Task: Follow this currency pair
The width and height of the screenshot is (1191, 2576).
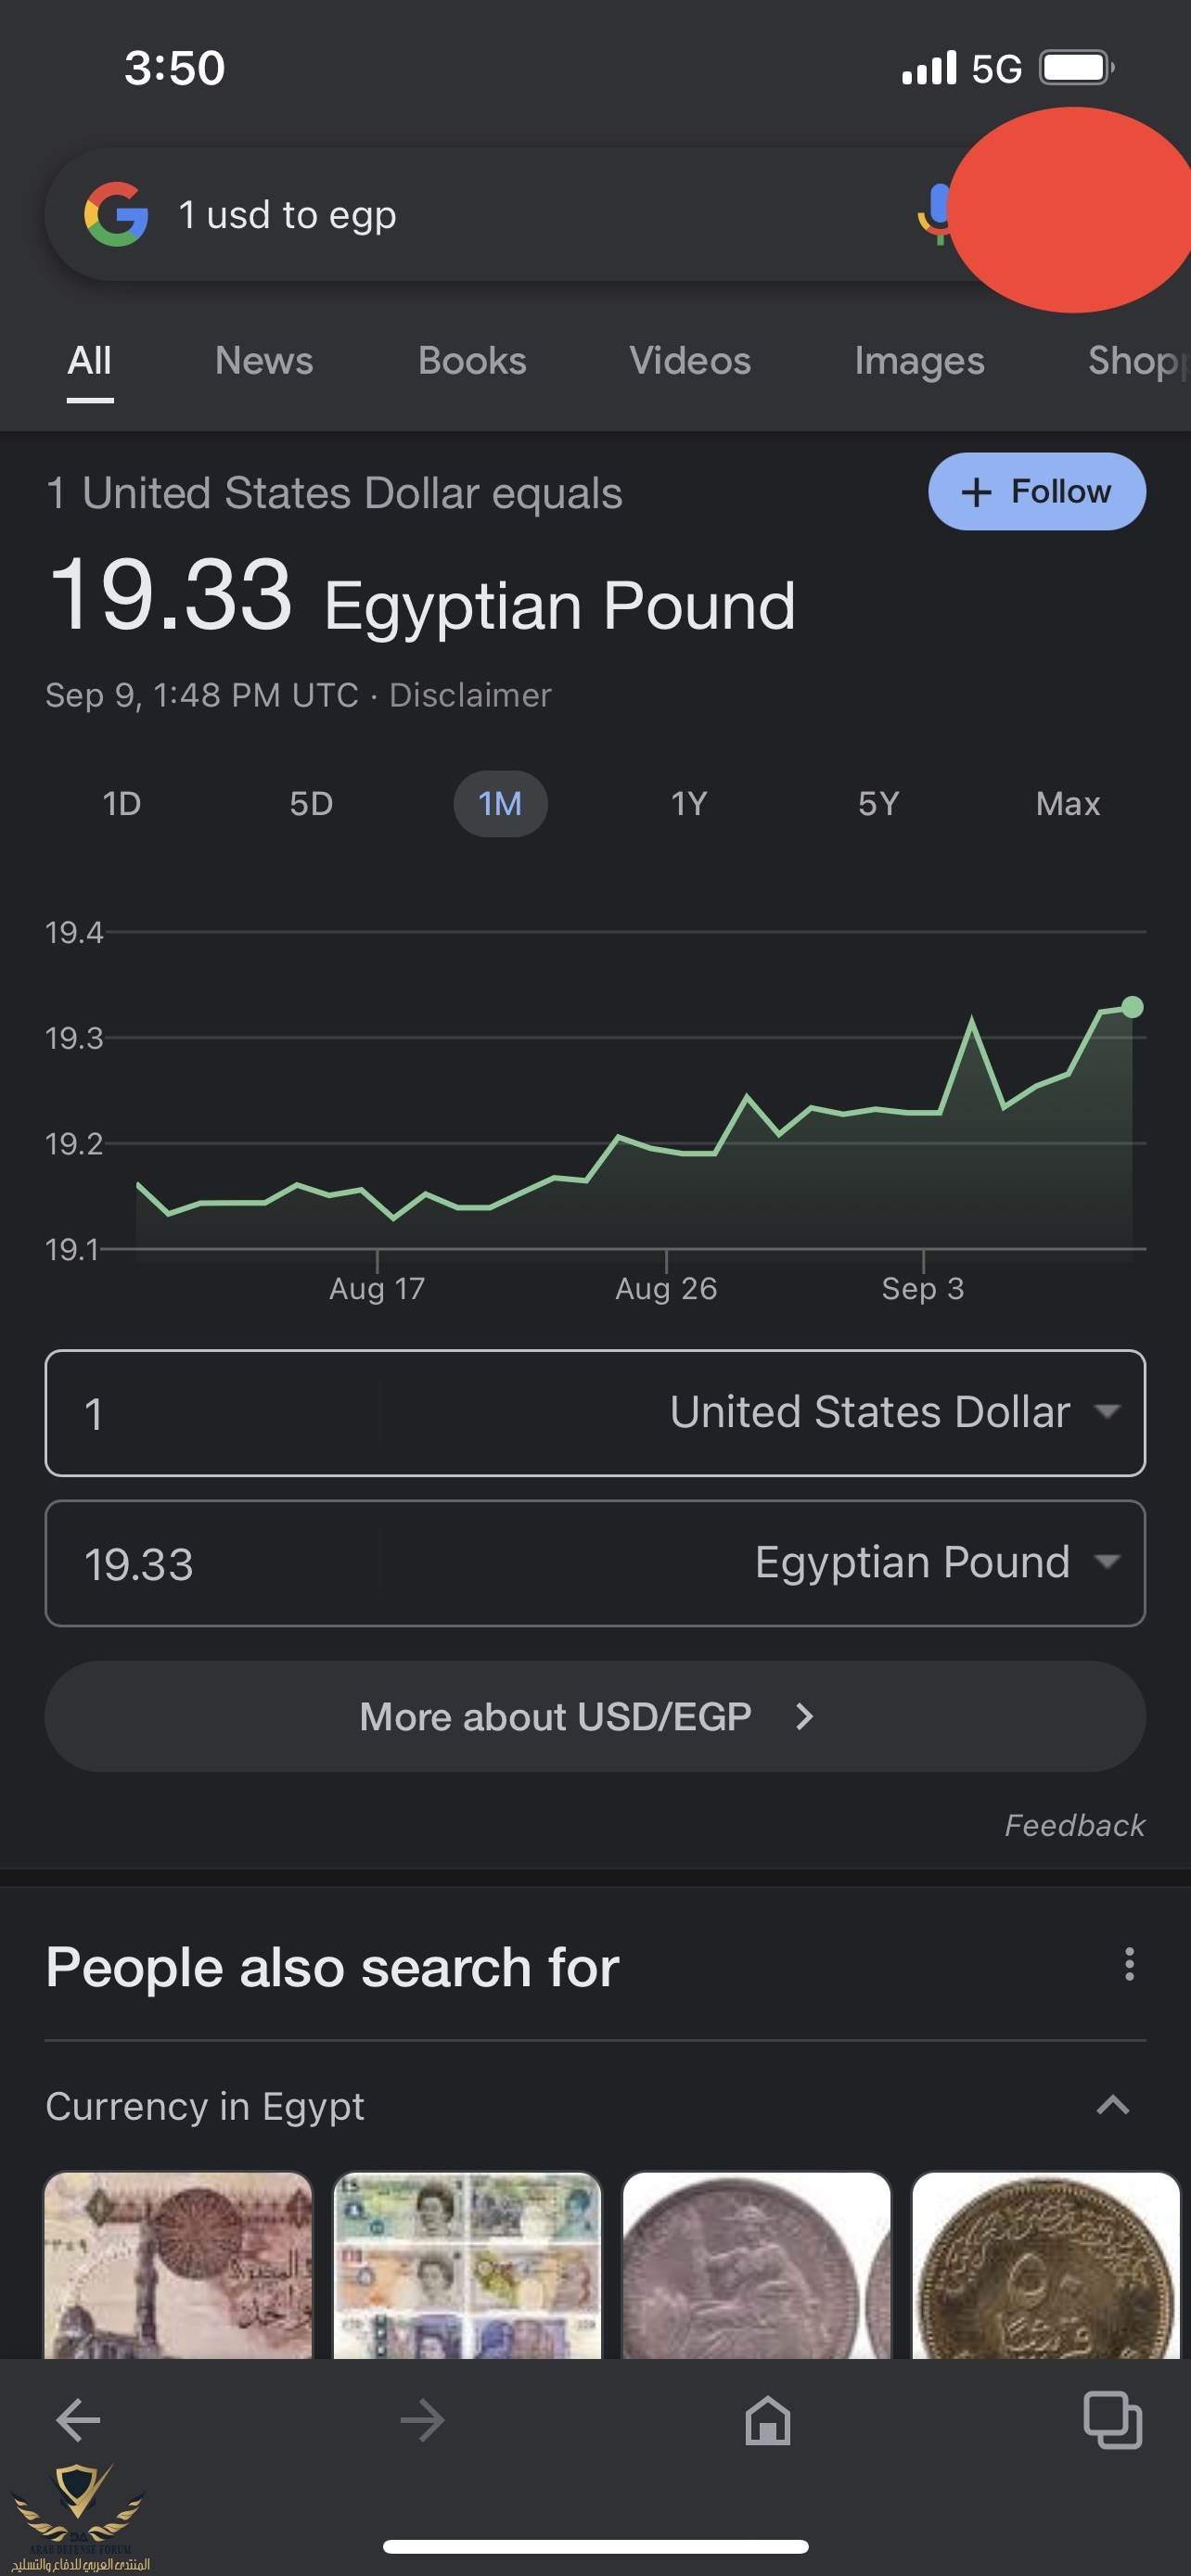Action: (x=1036, y=491)
